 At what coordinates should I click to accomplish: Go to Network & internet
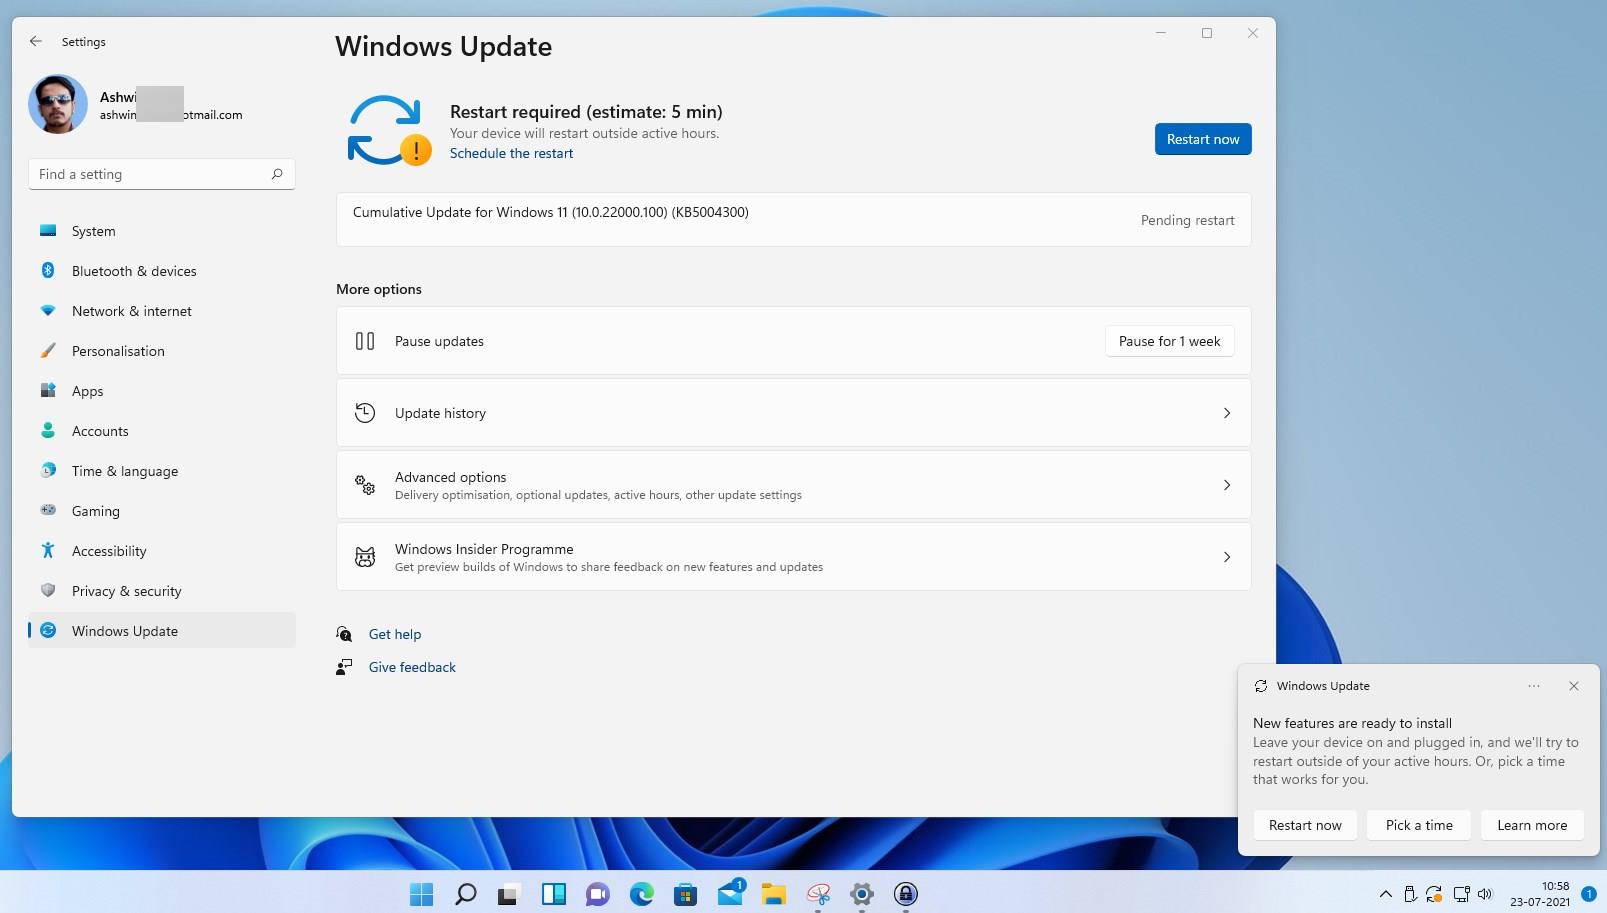click(162, 311)
